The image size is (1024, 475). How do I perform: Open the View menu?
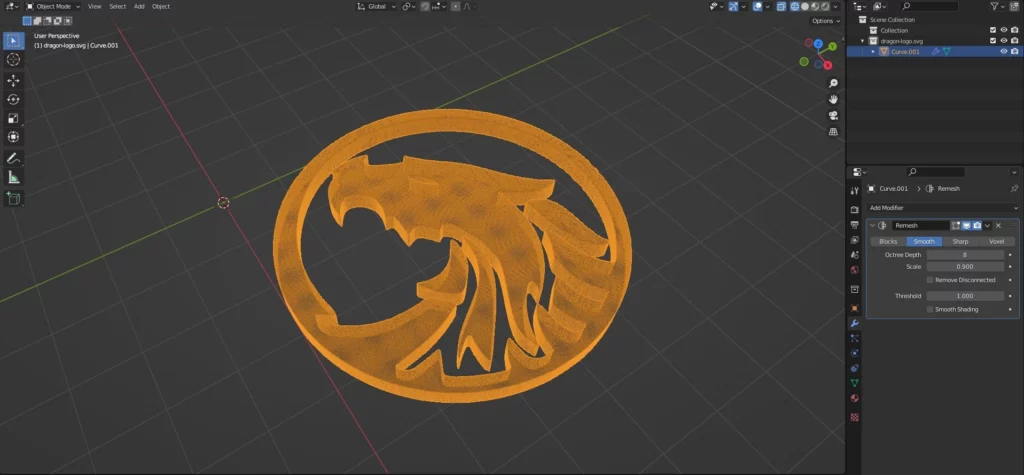[x=95, y=7]
